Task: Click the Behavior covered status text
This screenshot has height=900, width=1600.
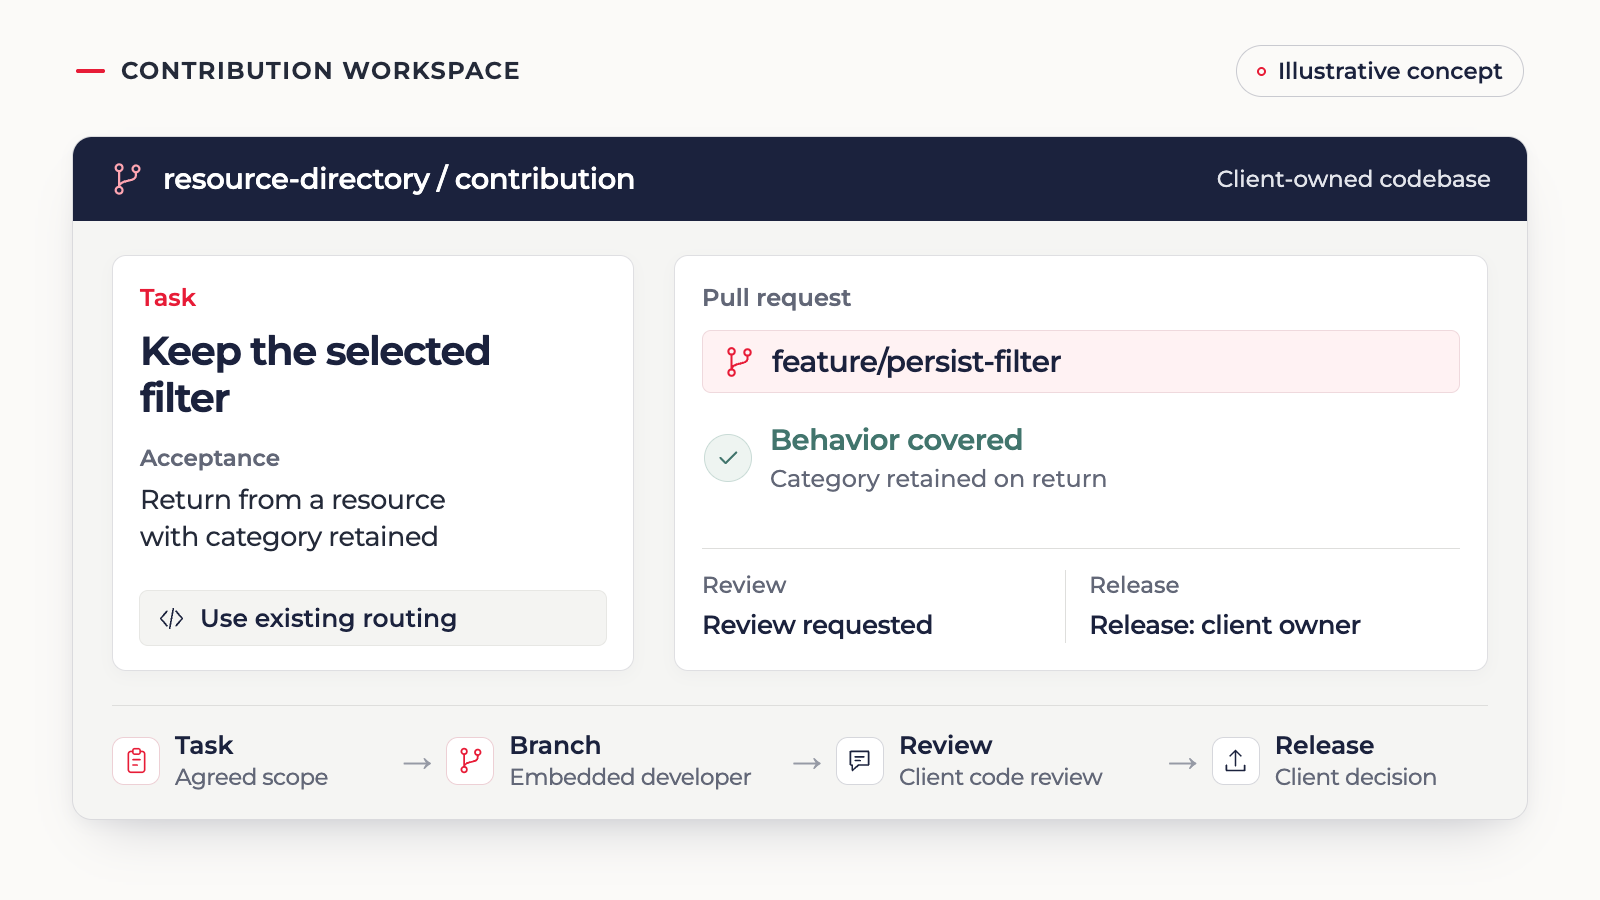Action: point(897,440)
